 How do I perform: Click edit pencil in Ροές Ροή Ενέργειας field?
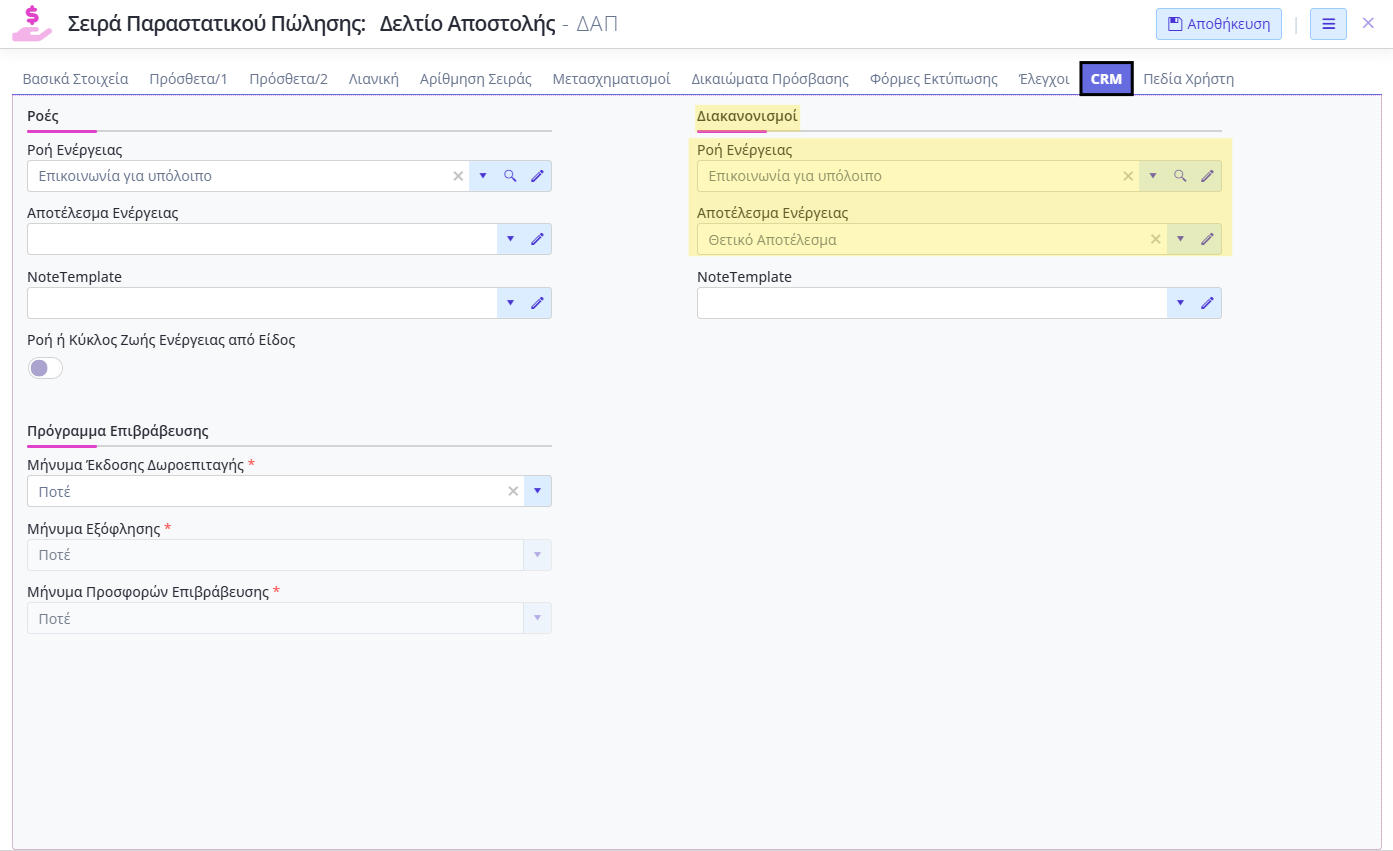point(537,176)
